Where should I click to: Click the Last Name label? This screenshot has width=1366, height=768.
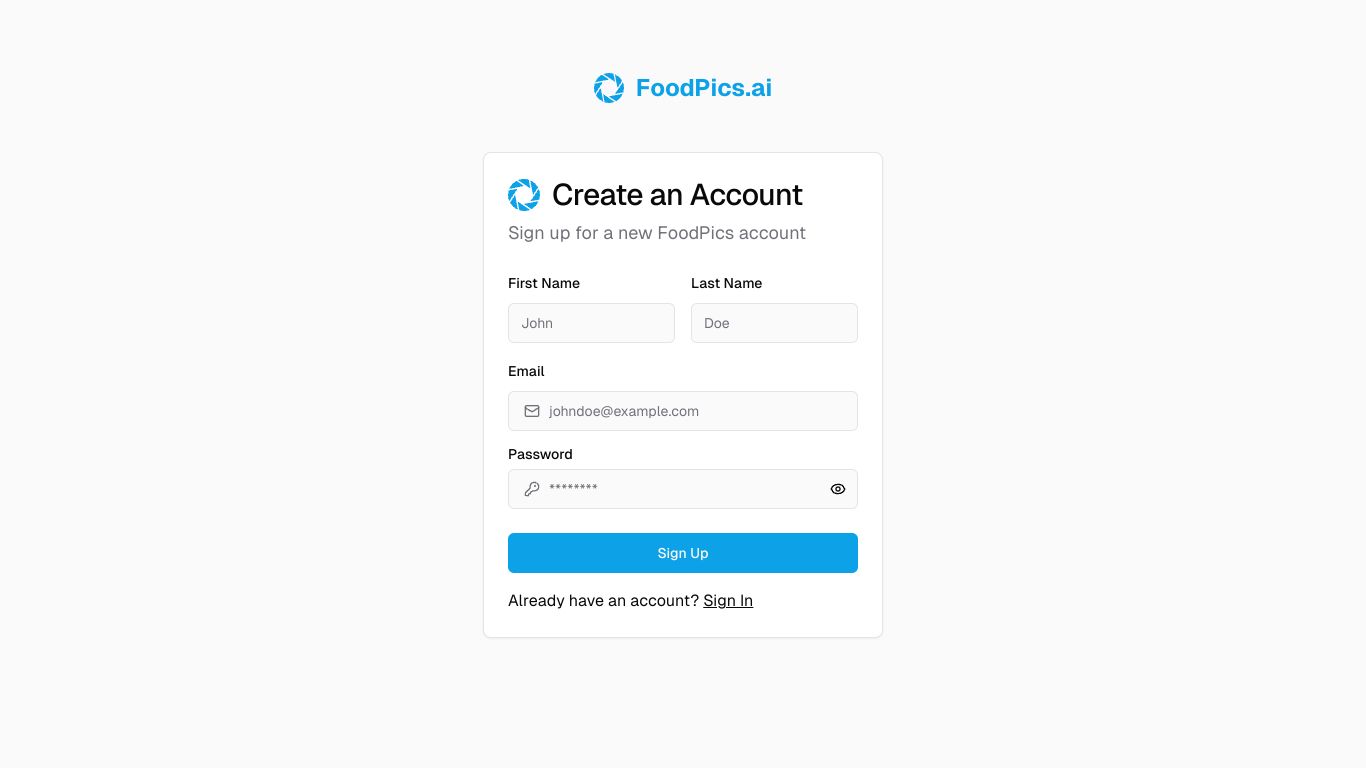coord(727,283)
